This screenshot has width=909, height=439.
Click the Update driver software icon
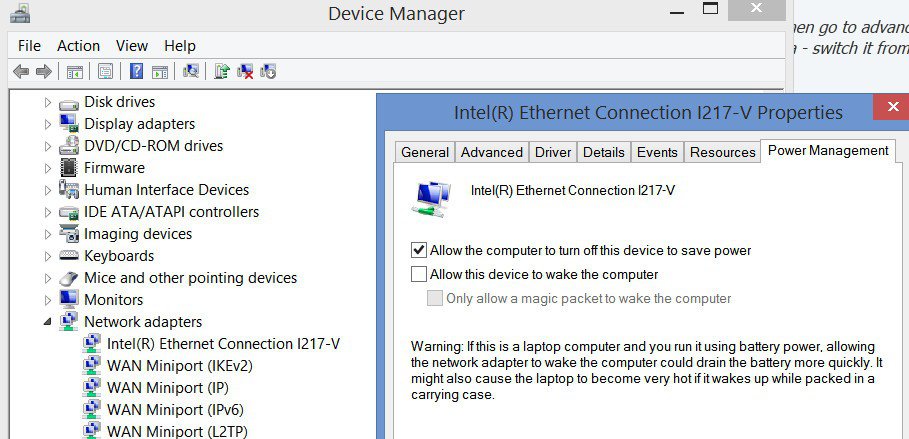coord(221,71)
